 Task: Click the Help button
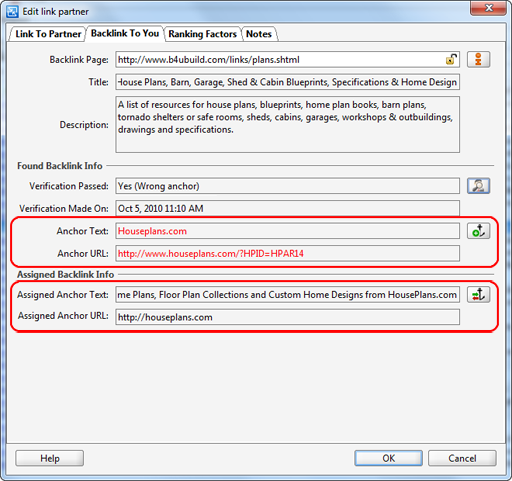click(50, 458)
